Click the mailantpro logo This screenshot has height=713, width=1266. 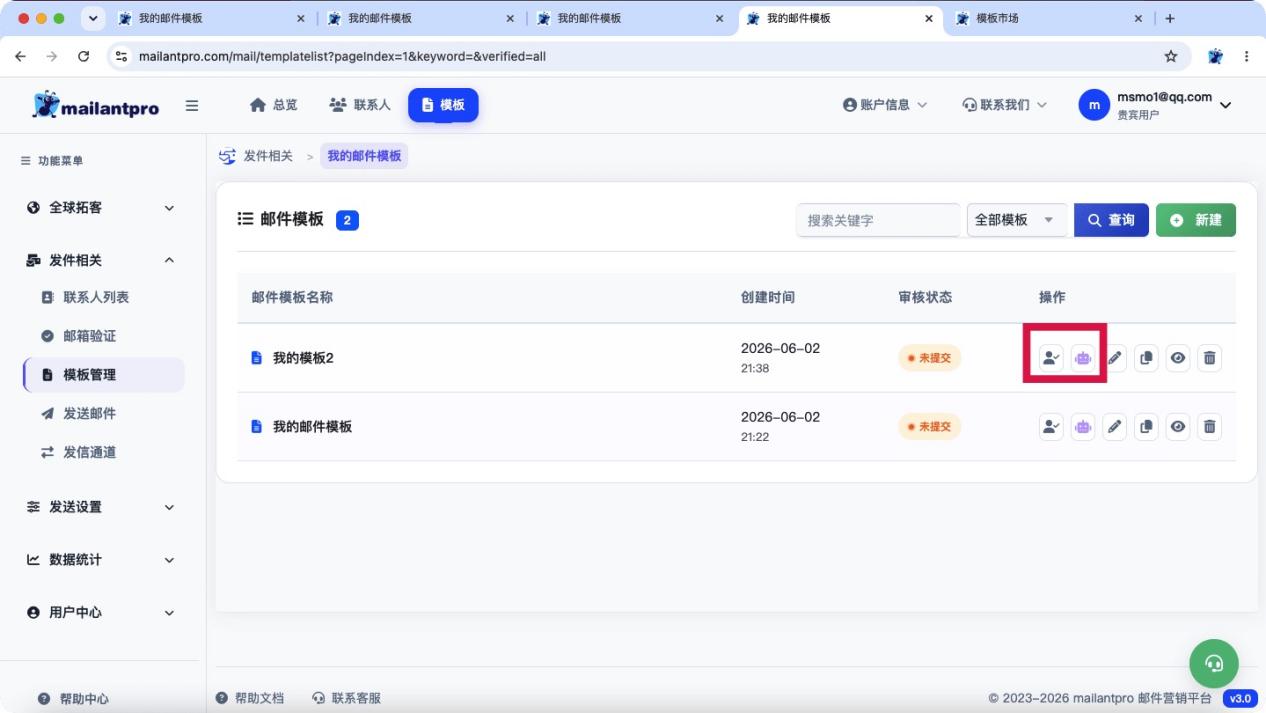[96, 106]
